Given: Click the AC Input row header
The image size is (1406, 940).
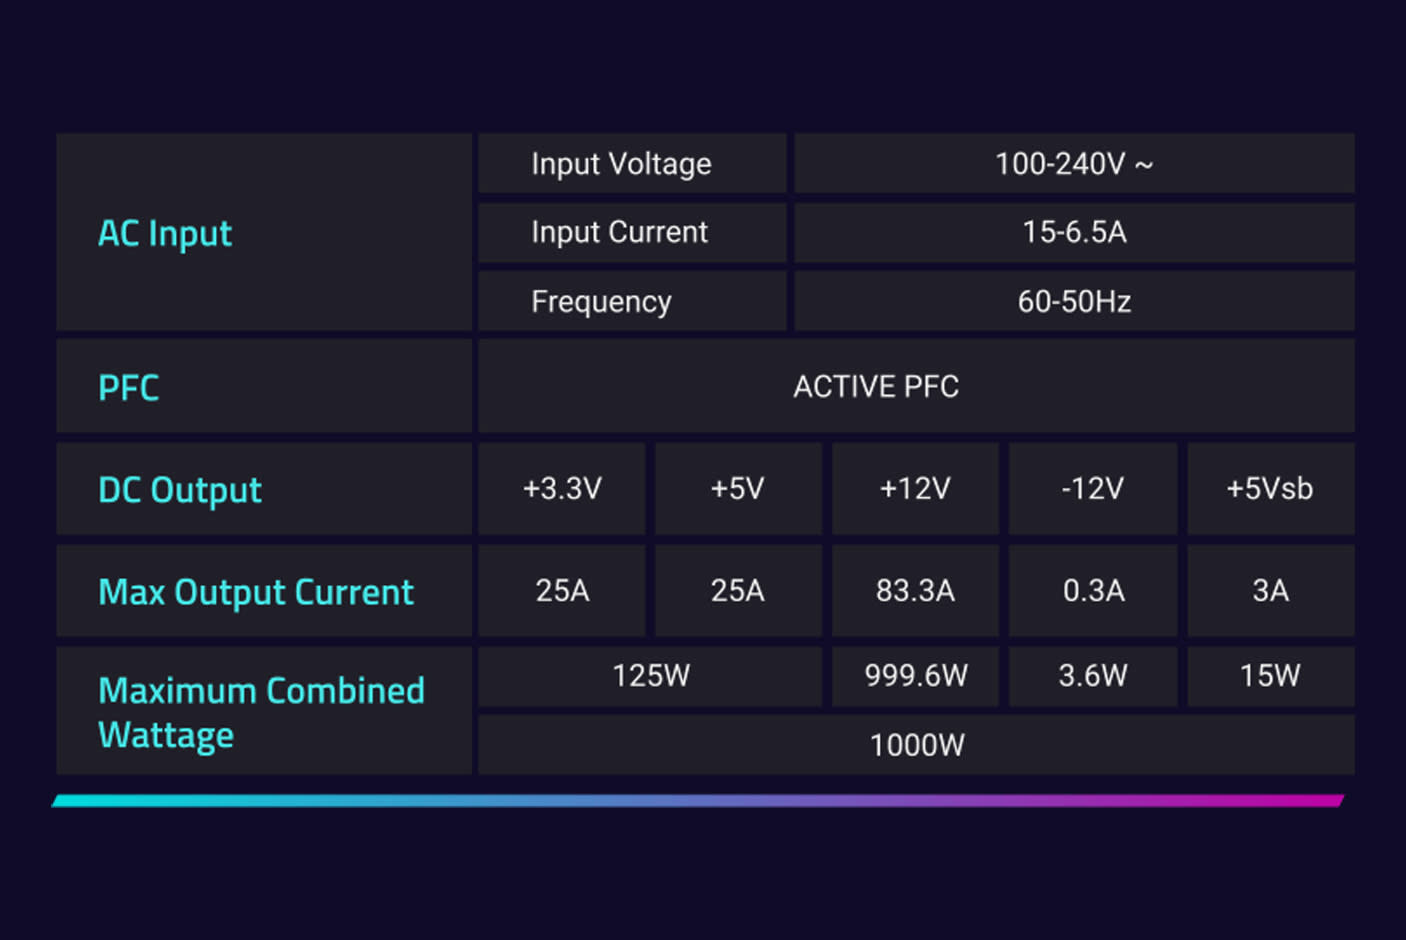Looking at the screenshot, I should 165,233.
